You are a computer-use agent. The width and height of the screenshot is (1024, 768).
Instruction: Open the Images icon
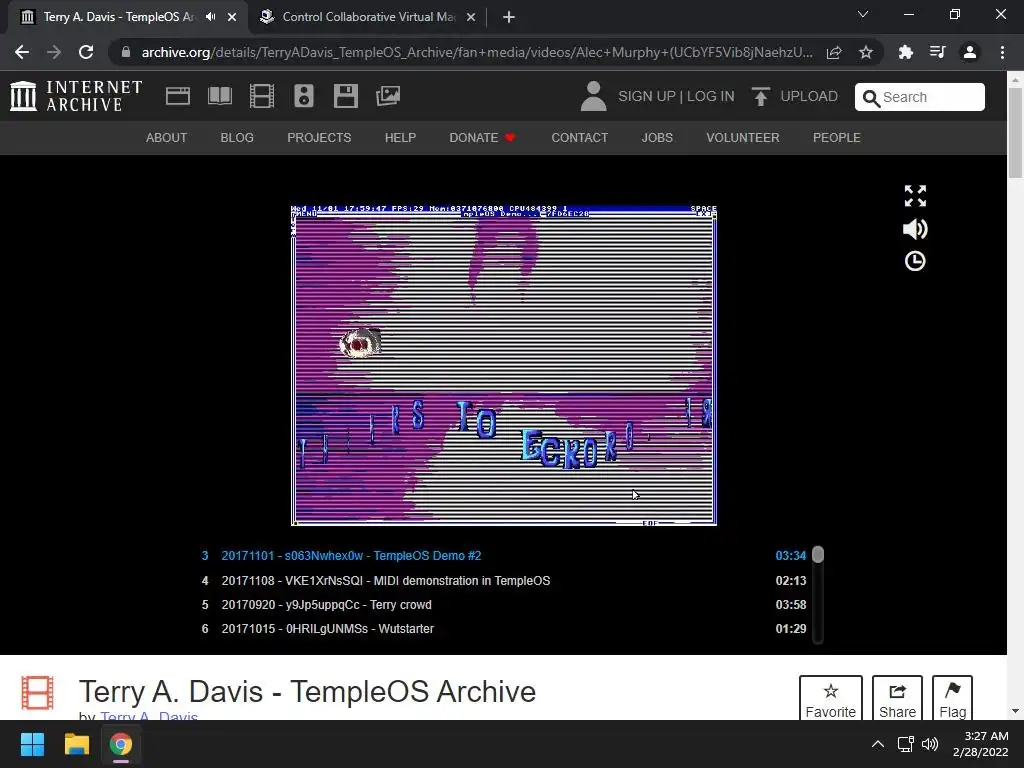388,96
